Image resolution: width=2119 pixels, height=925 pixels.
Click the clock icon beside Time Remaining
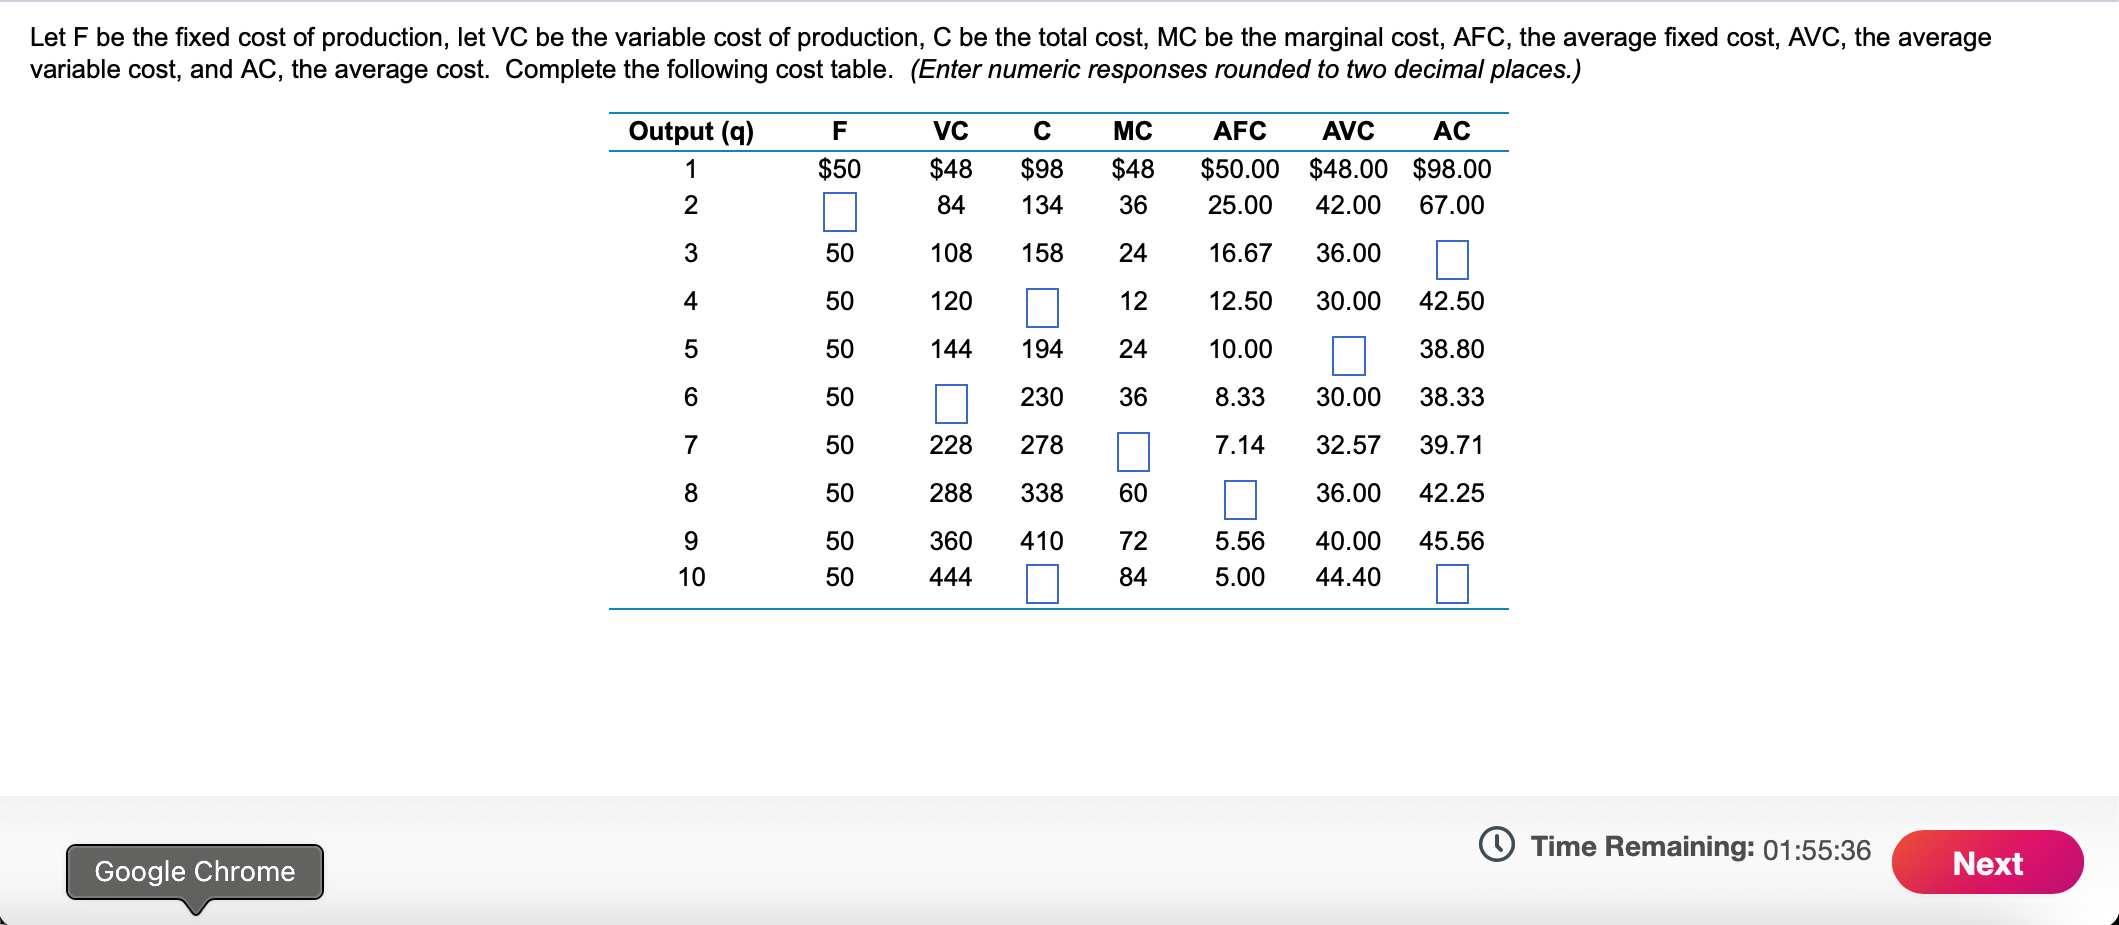[x=1496, y=845]
